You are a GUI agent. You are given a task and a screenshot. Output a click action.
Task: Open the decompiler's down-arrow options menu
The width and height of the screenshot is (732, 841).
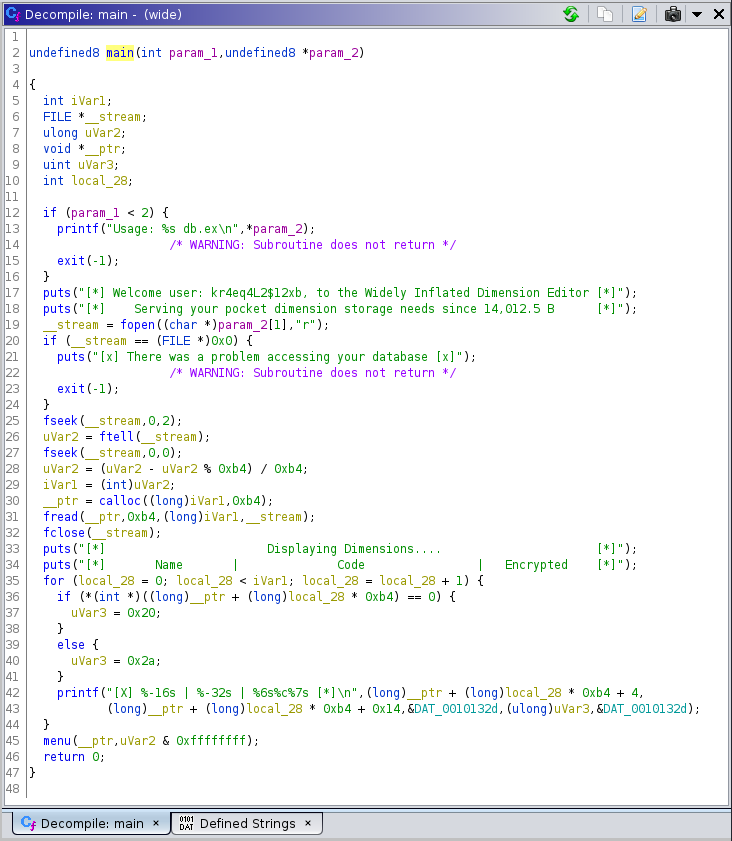(697, 14)
